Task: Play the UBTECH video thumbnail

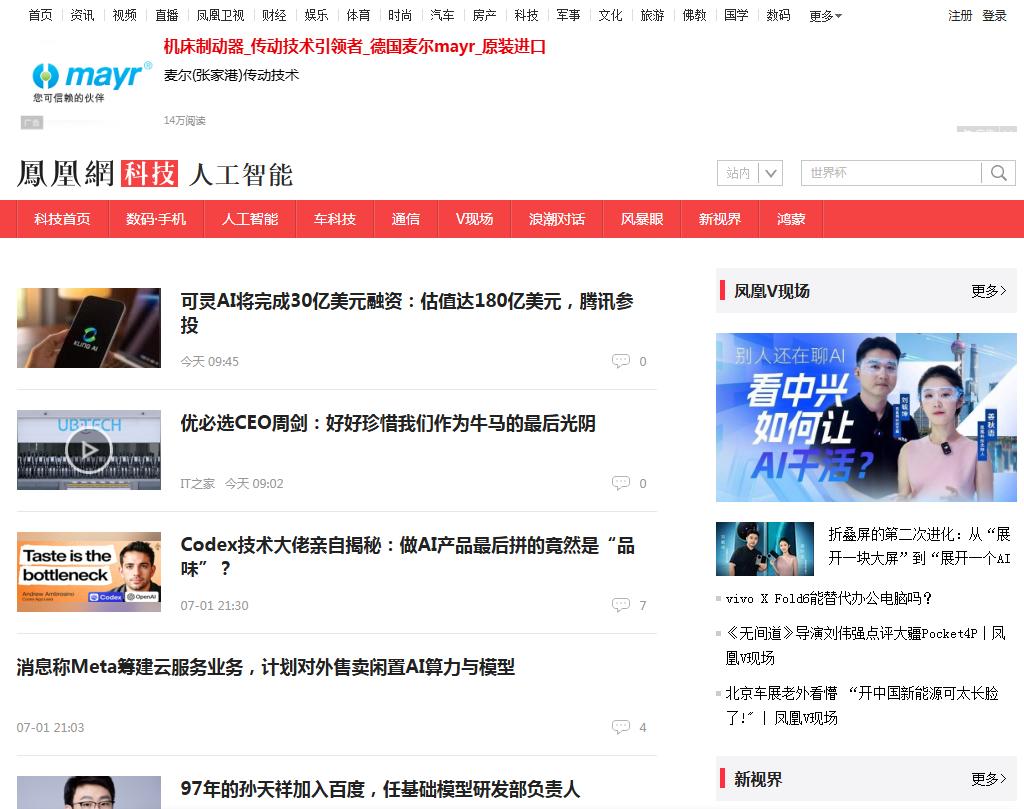Action: coord(89,450)
